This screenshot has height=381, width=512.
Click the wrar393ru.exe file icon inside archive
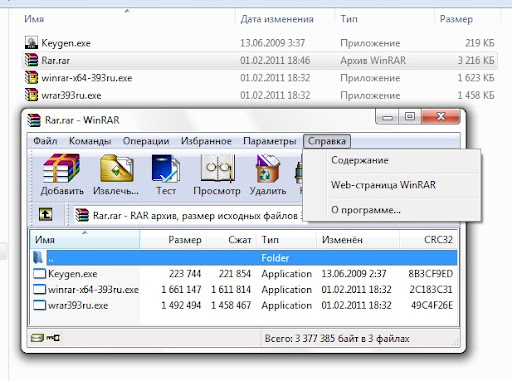click(39, 305)
